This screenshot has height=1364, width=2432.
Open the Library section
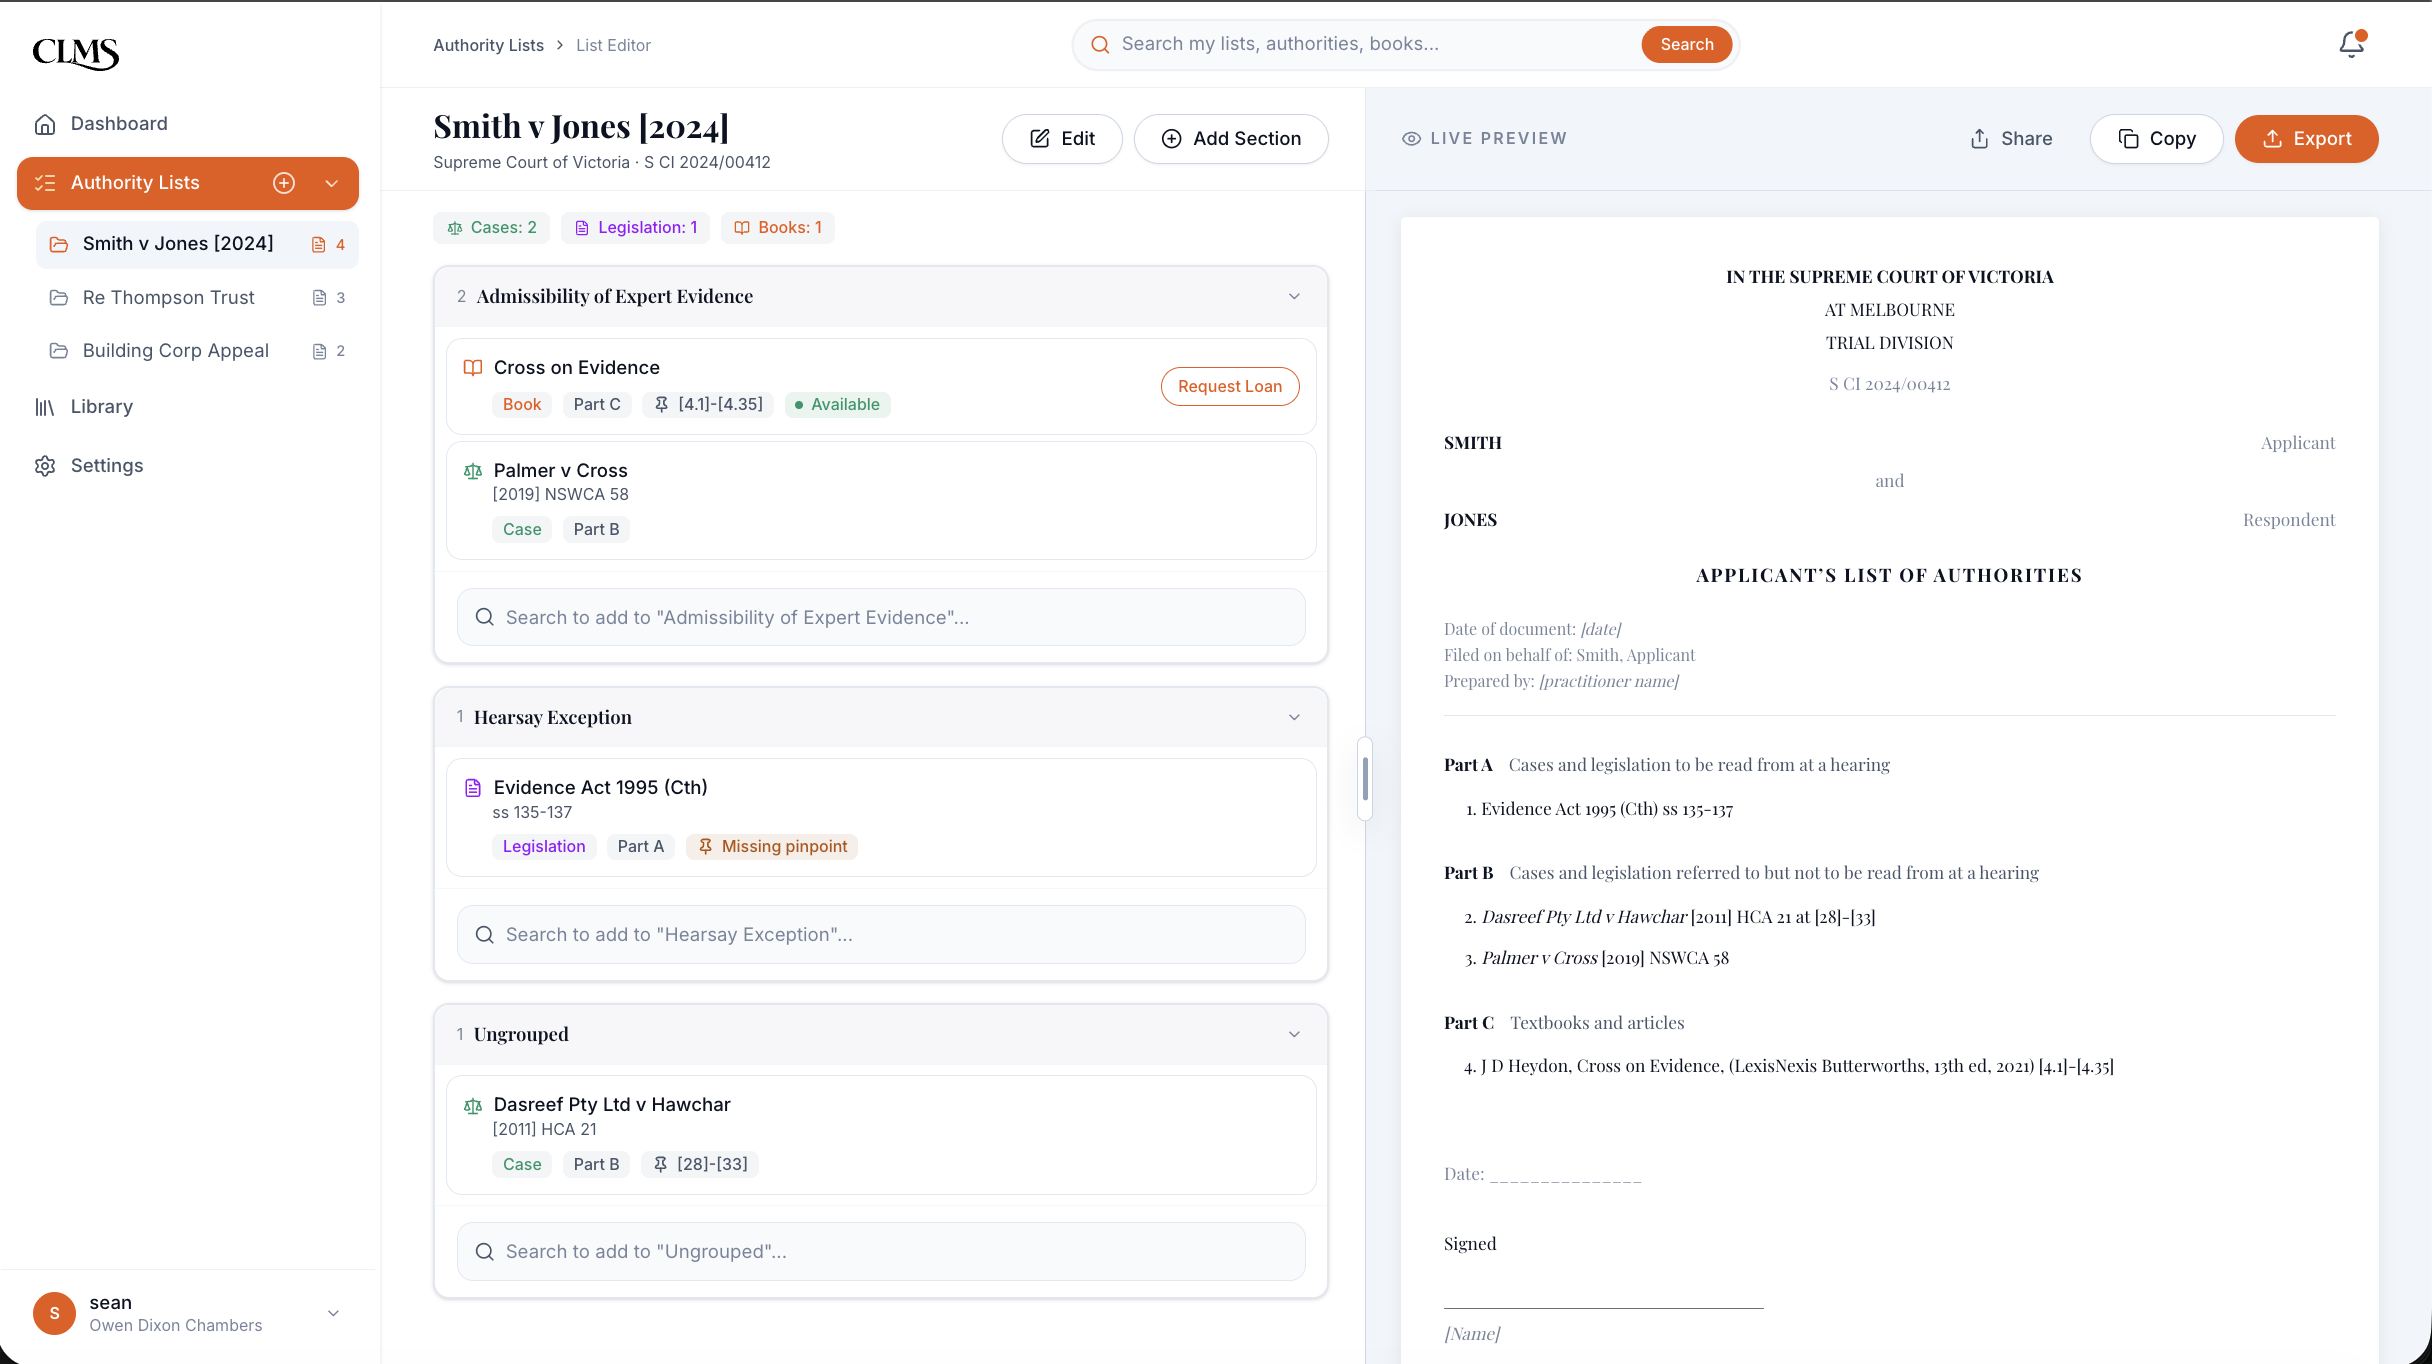(101, 406)
